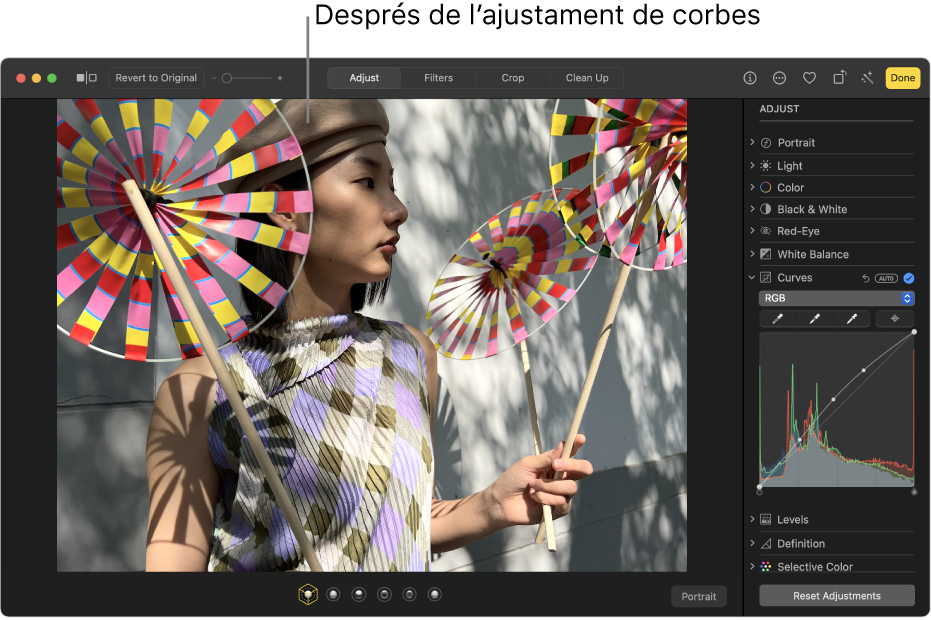This screenshot has height=620, width=931.
Task: Expand the Color section
Action: [752, 187]
